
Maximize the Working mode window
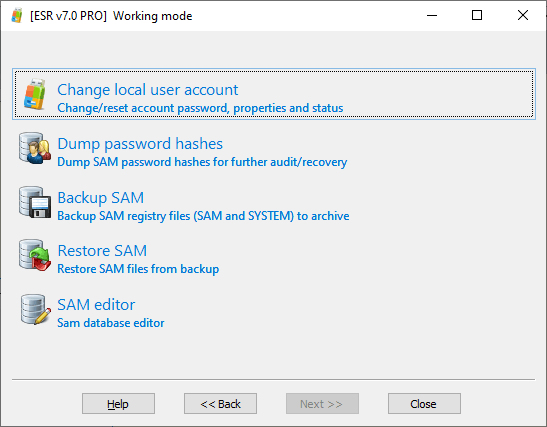pos(477,15)
